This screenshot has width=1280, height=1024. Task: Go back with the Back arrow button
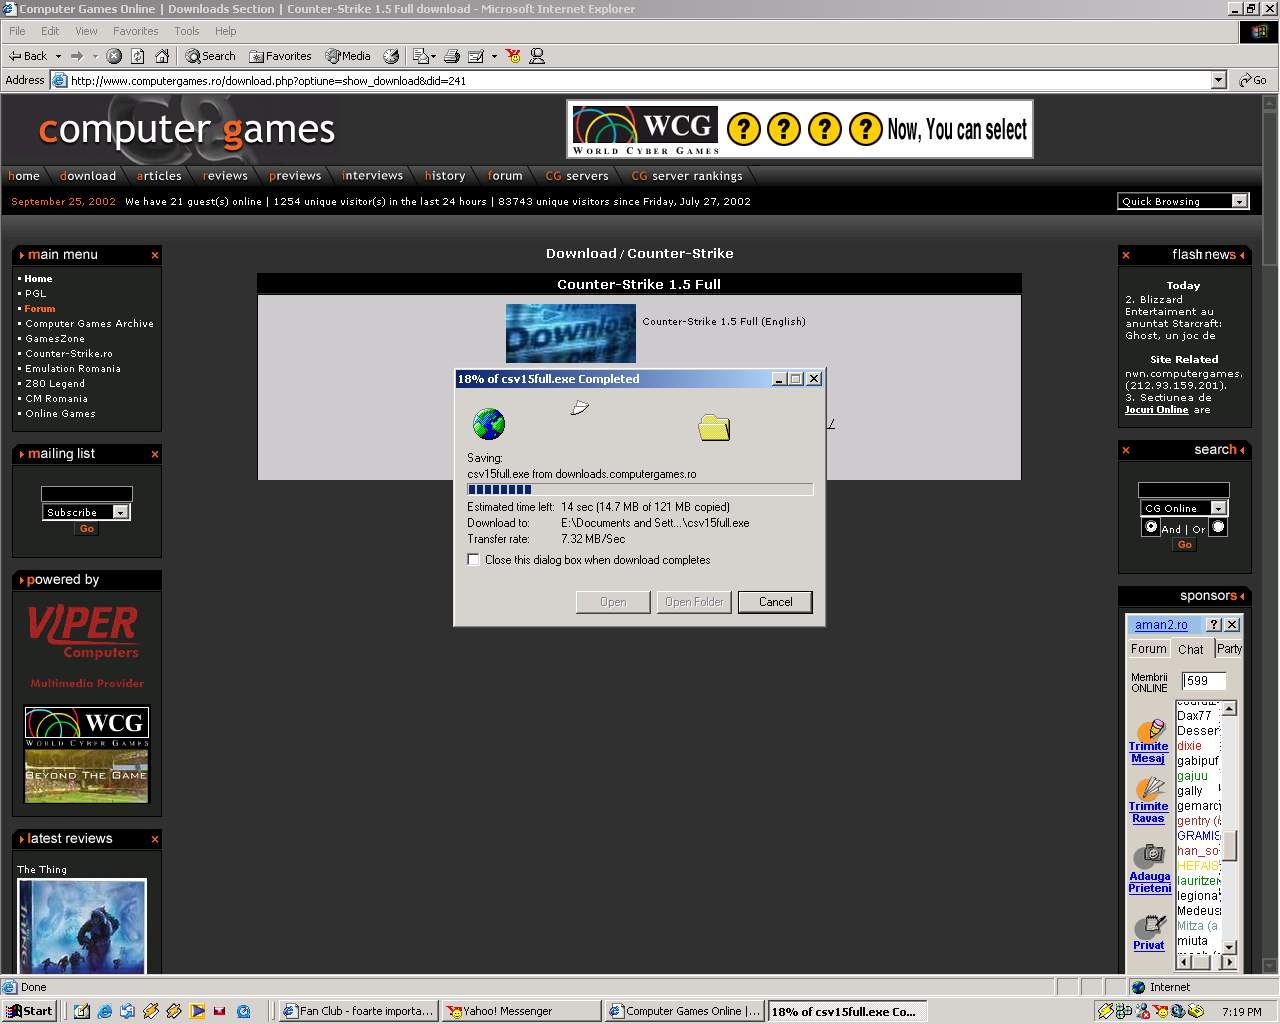click(28, 56)
